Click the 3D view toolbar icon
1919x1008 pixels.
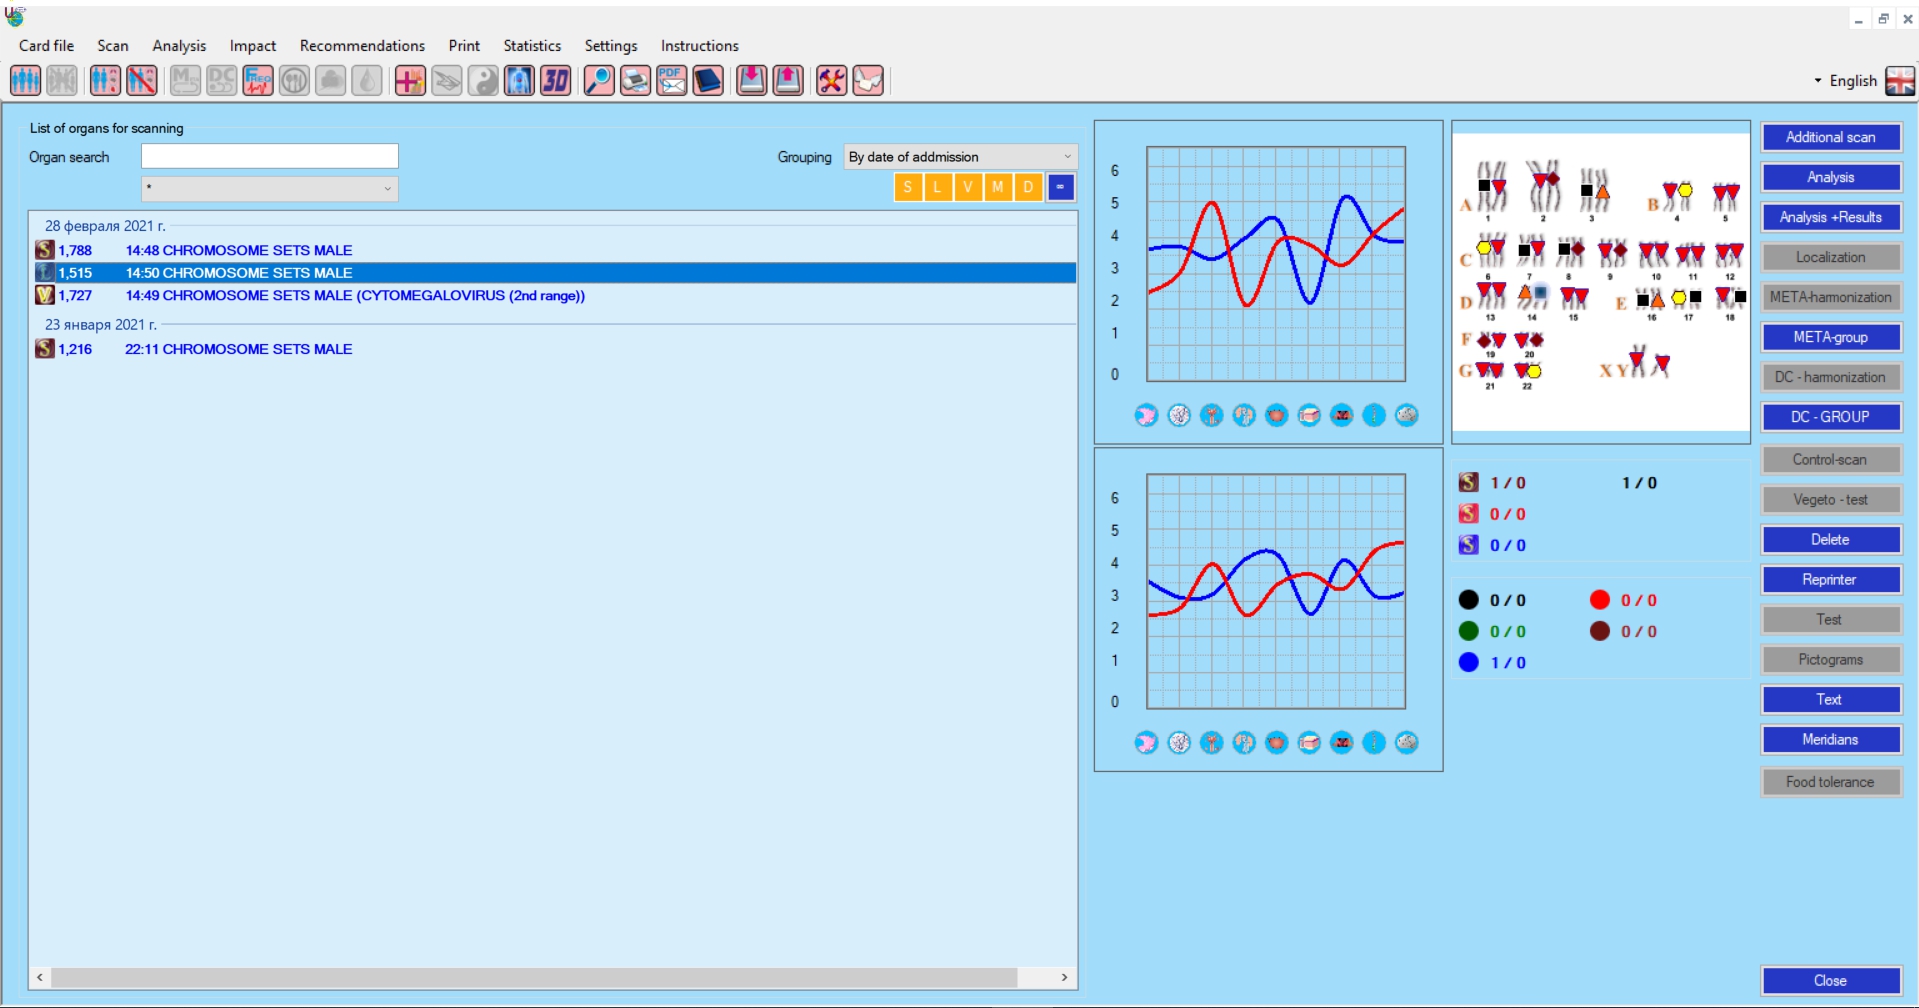pyautogui.click(x=555, y=80)
